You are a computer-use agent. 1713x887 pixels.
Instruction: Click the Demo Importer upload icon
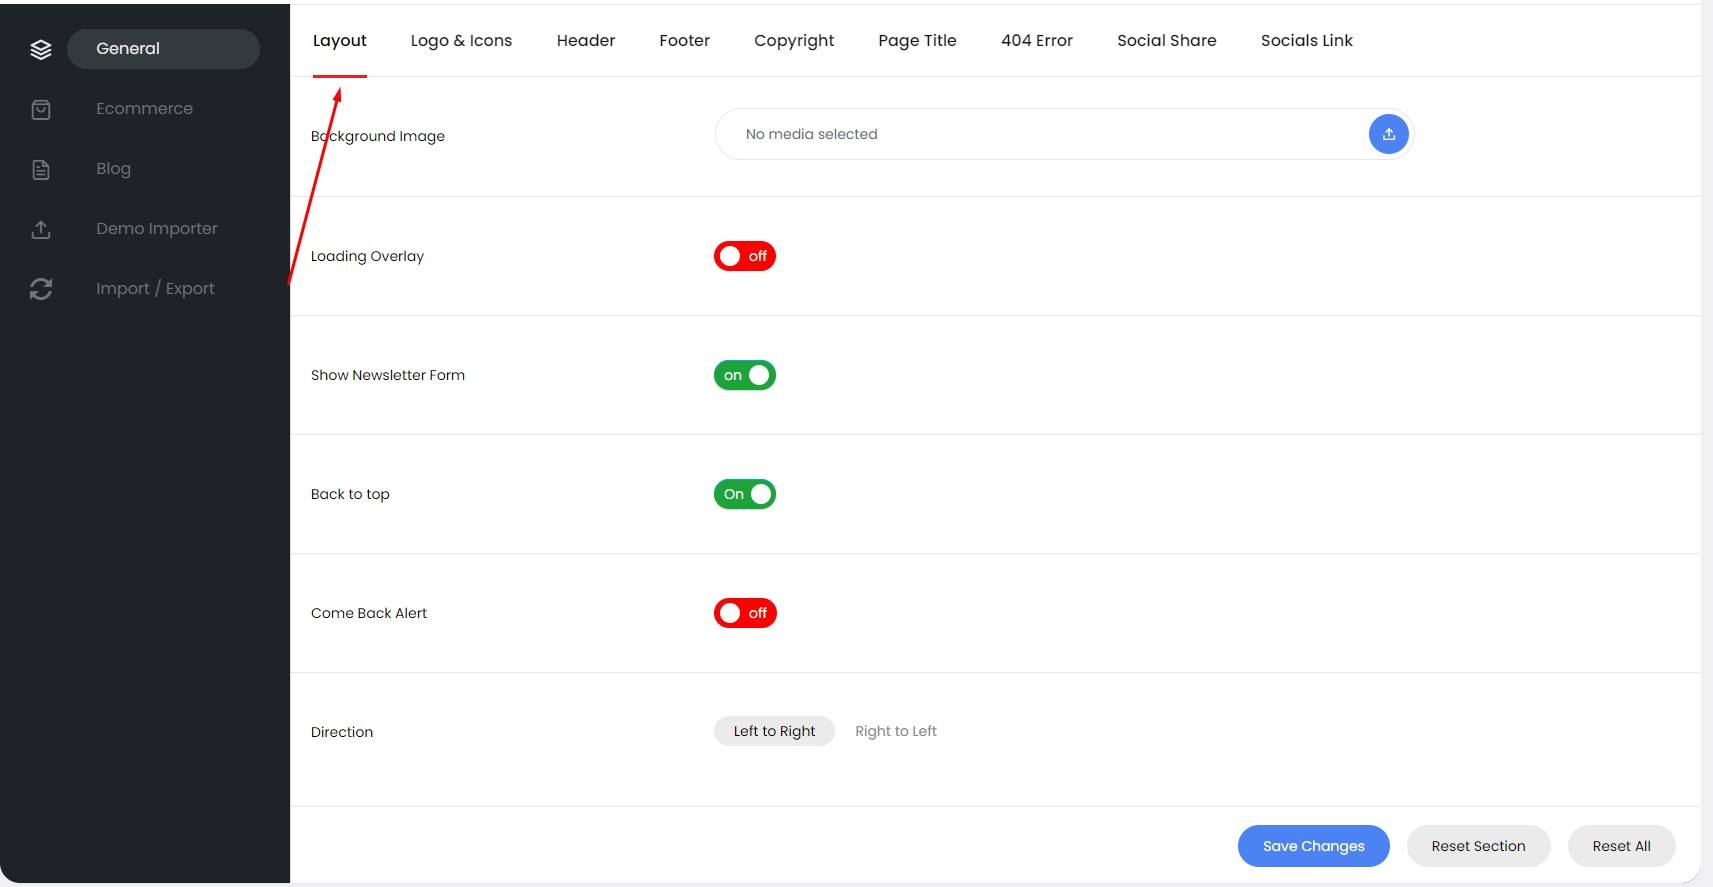click(x=41, y=229)
